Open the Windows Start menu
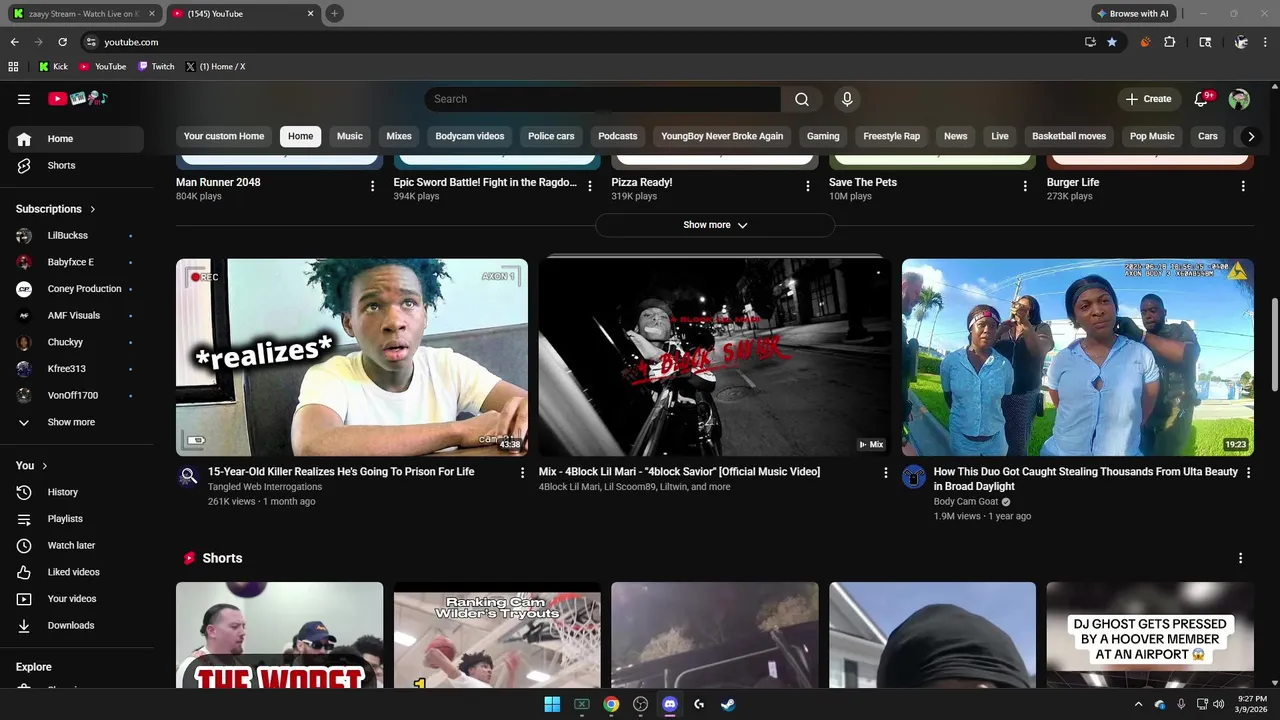This screenshot has width=1280, height=720. coord(552,704)
